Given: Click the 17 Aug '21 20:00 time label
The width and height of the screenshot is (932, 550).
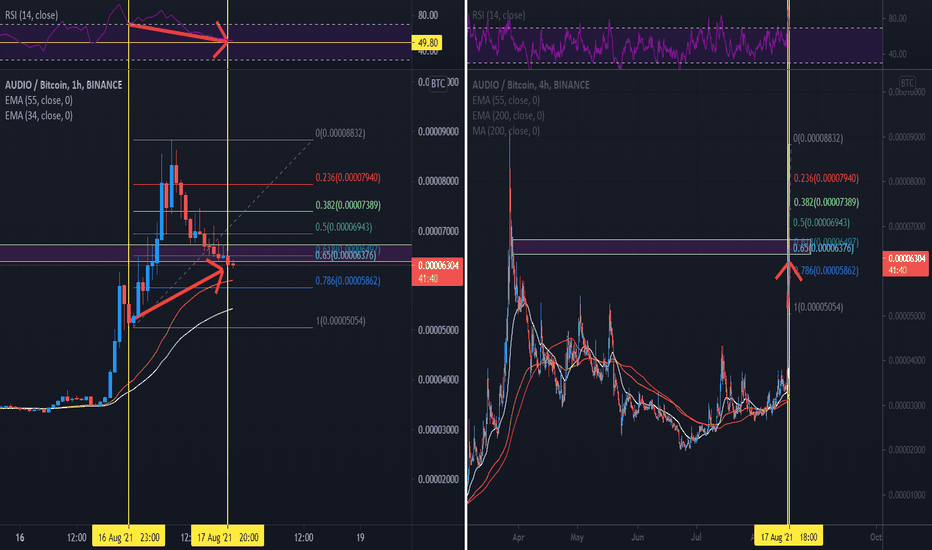Looking at the screenshot, I should [227, 538].
